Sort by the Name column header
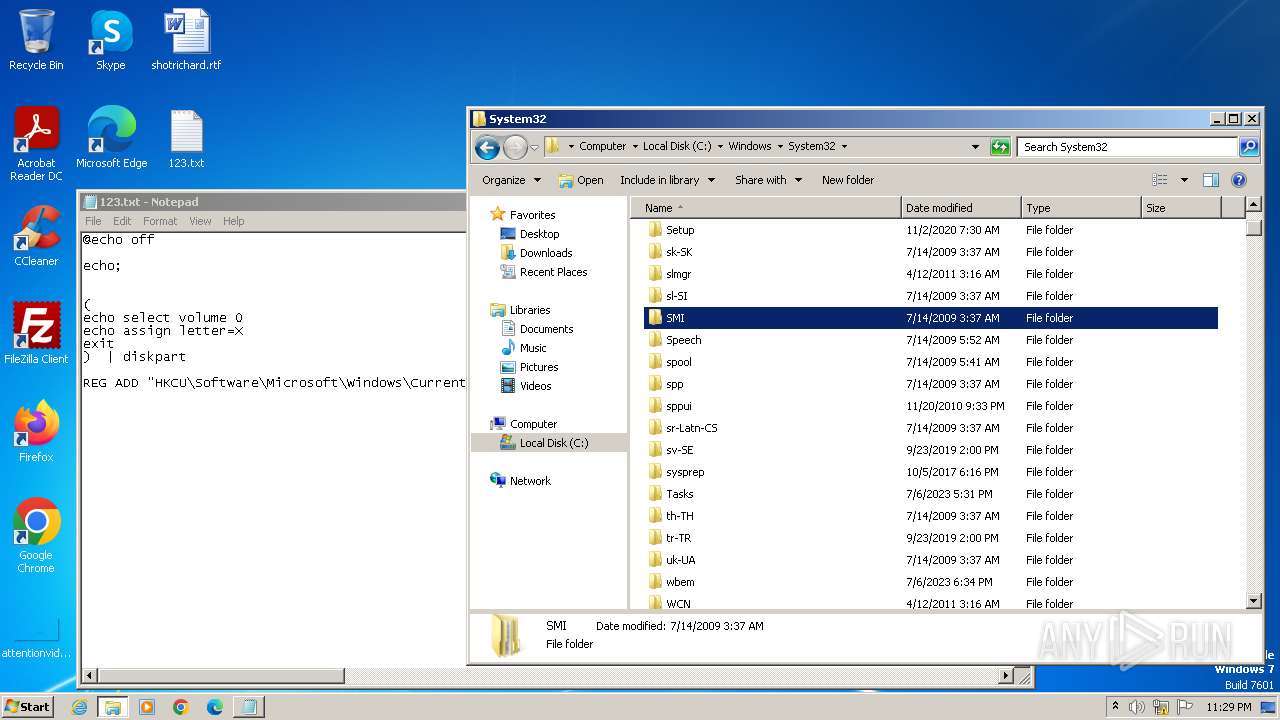Image resolution: width=1280 pixels, height=720 pixels. 767,208
